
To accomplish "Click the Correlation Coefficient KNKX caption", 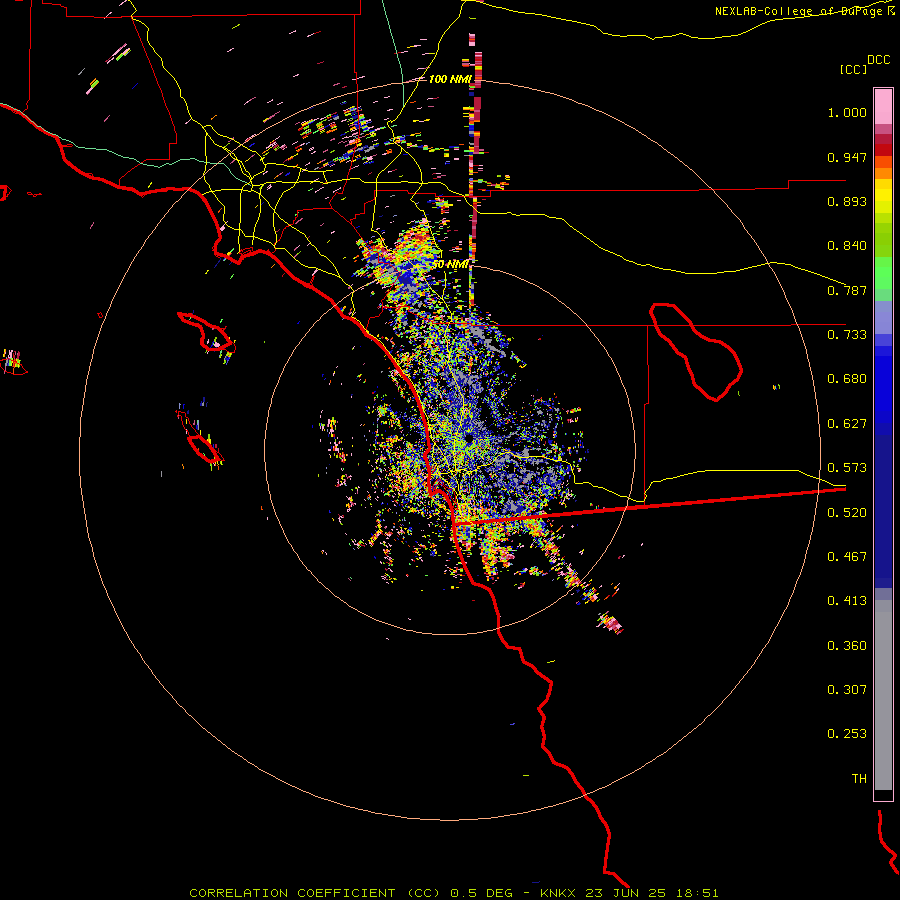I will [x=453, y=893].
